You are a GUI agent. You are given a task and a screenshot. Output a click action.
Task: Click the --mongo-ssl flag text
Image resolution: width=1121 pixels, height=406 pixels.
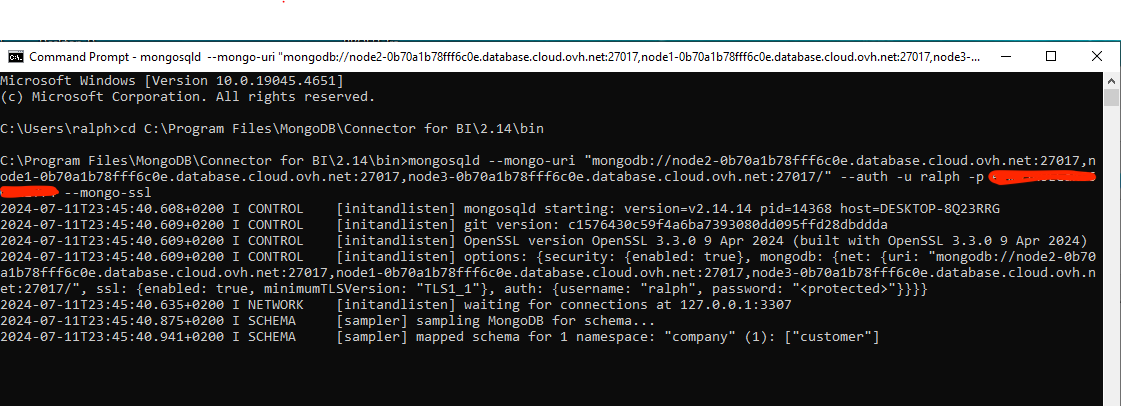[107, 192]
